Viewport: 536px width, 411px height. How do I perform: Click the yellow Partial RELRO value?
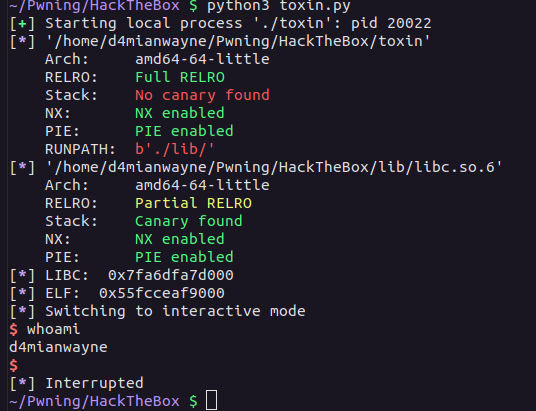click(x=193, y=203)
